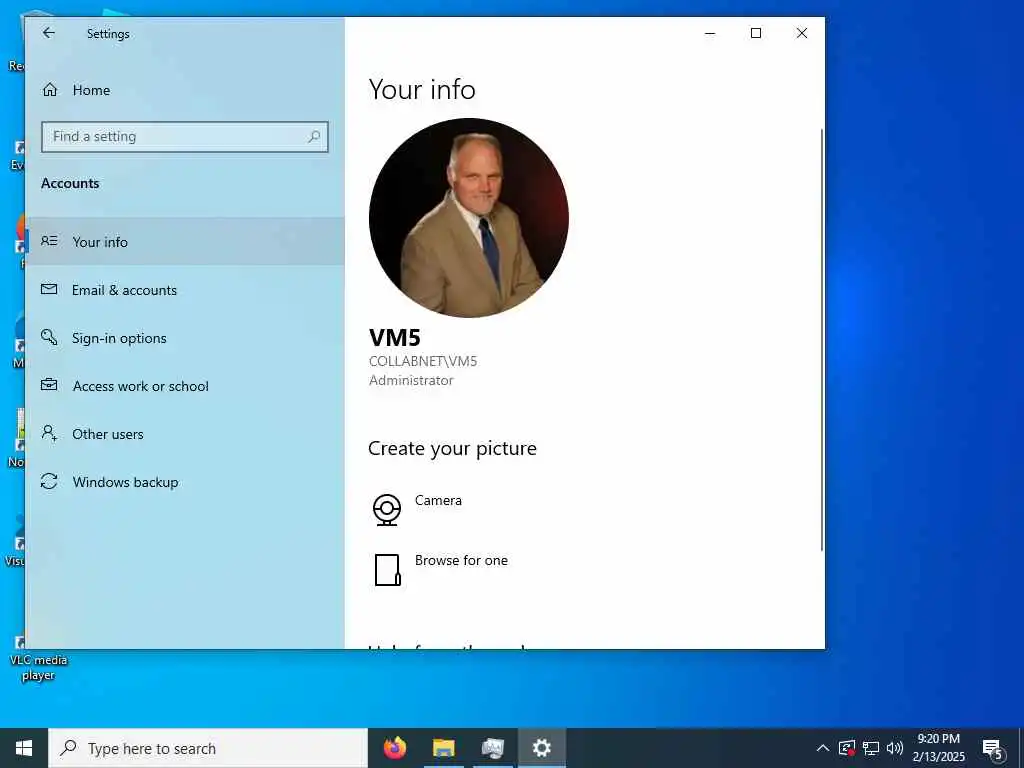This screenshot has height=768, width=1024.
Task: Click the taskbar Type here to search box
Action: pyautogui.click(x=208, y=748)
